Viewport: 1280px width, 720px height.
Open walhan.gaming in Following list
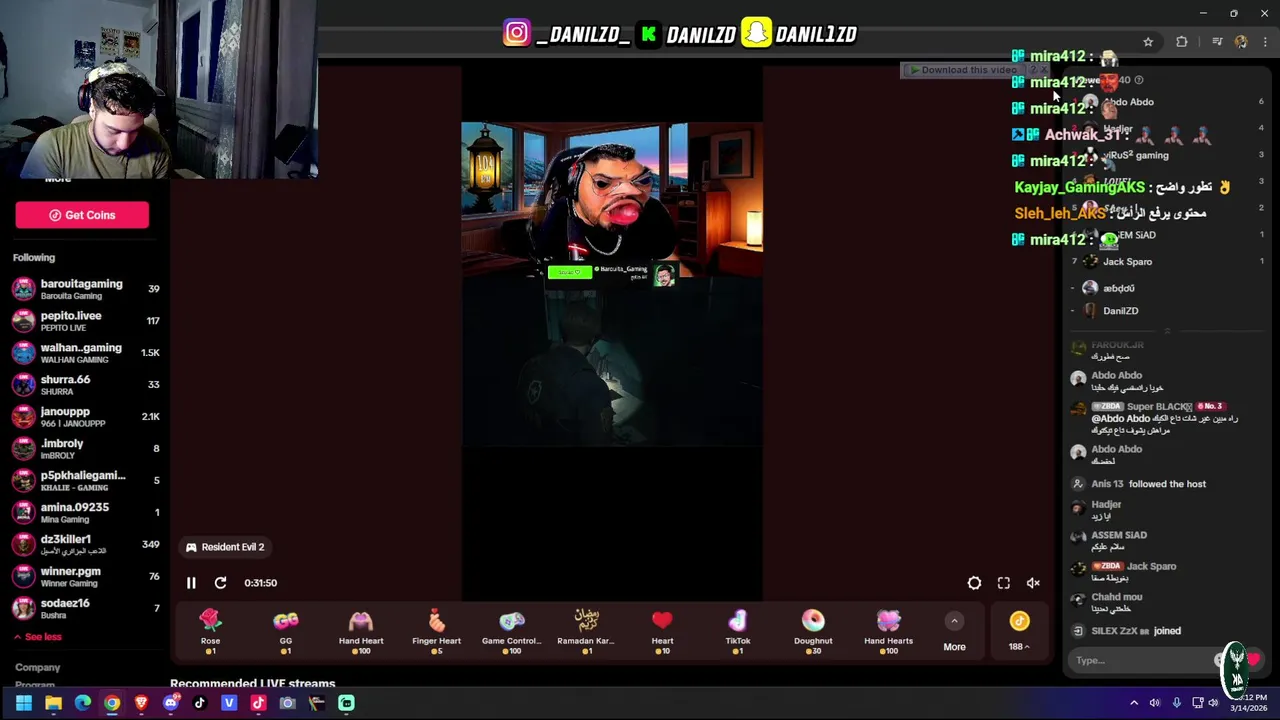tap(85, 353)
